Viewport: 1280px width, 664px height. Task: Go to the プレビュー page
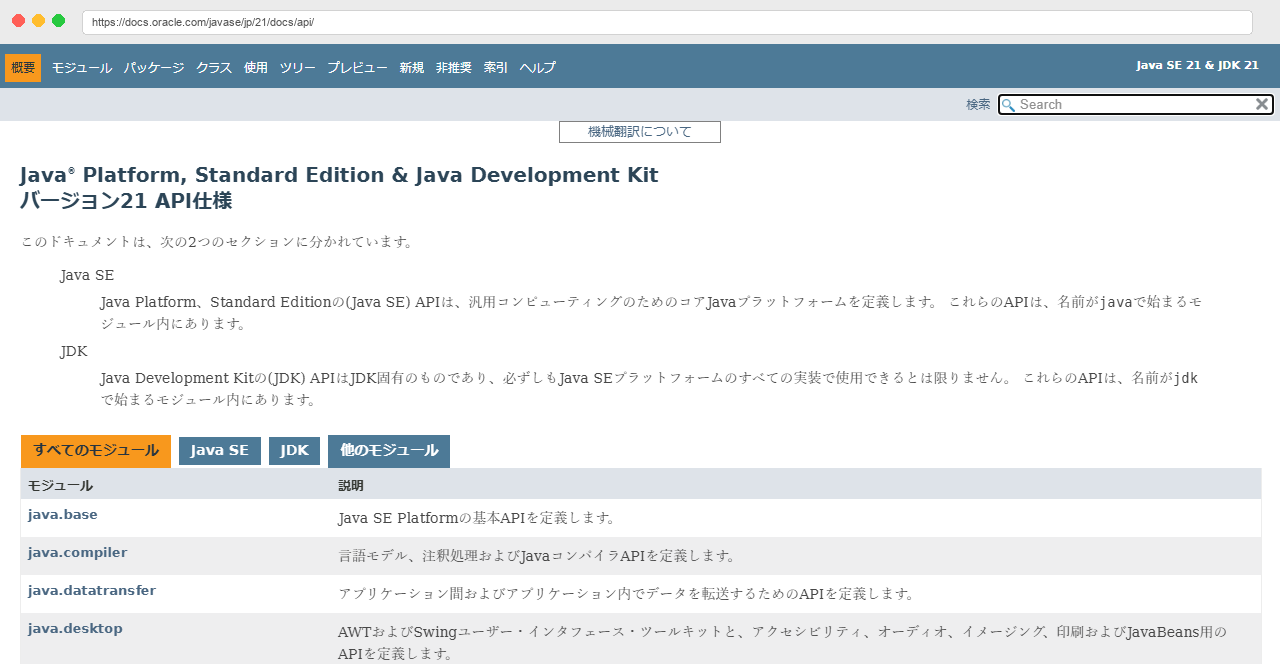click(x=357, y=68)
